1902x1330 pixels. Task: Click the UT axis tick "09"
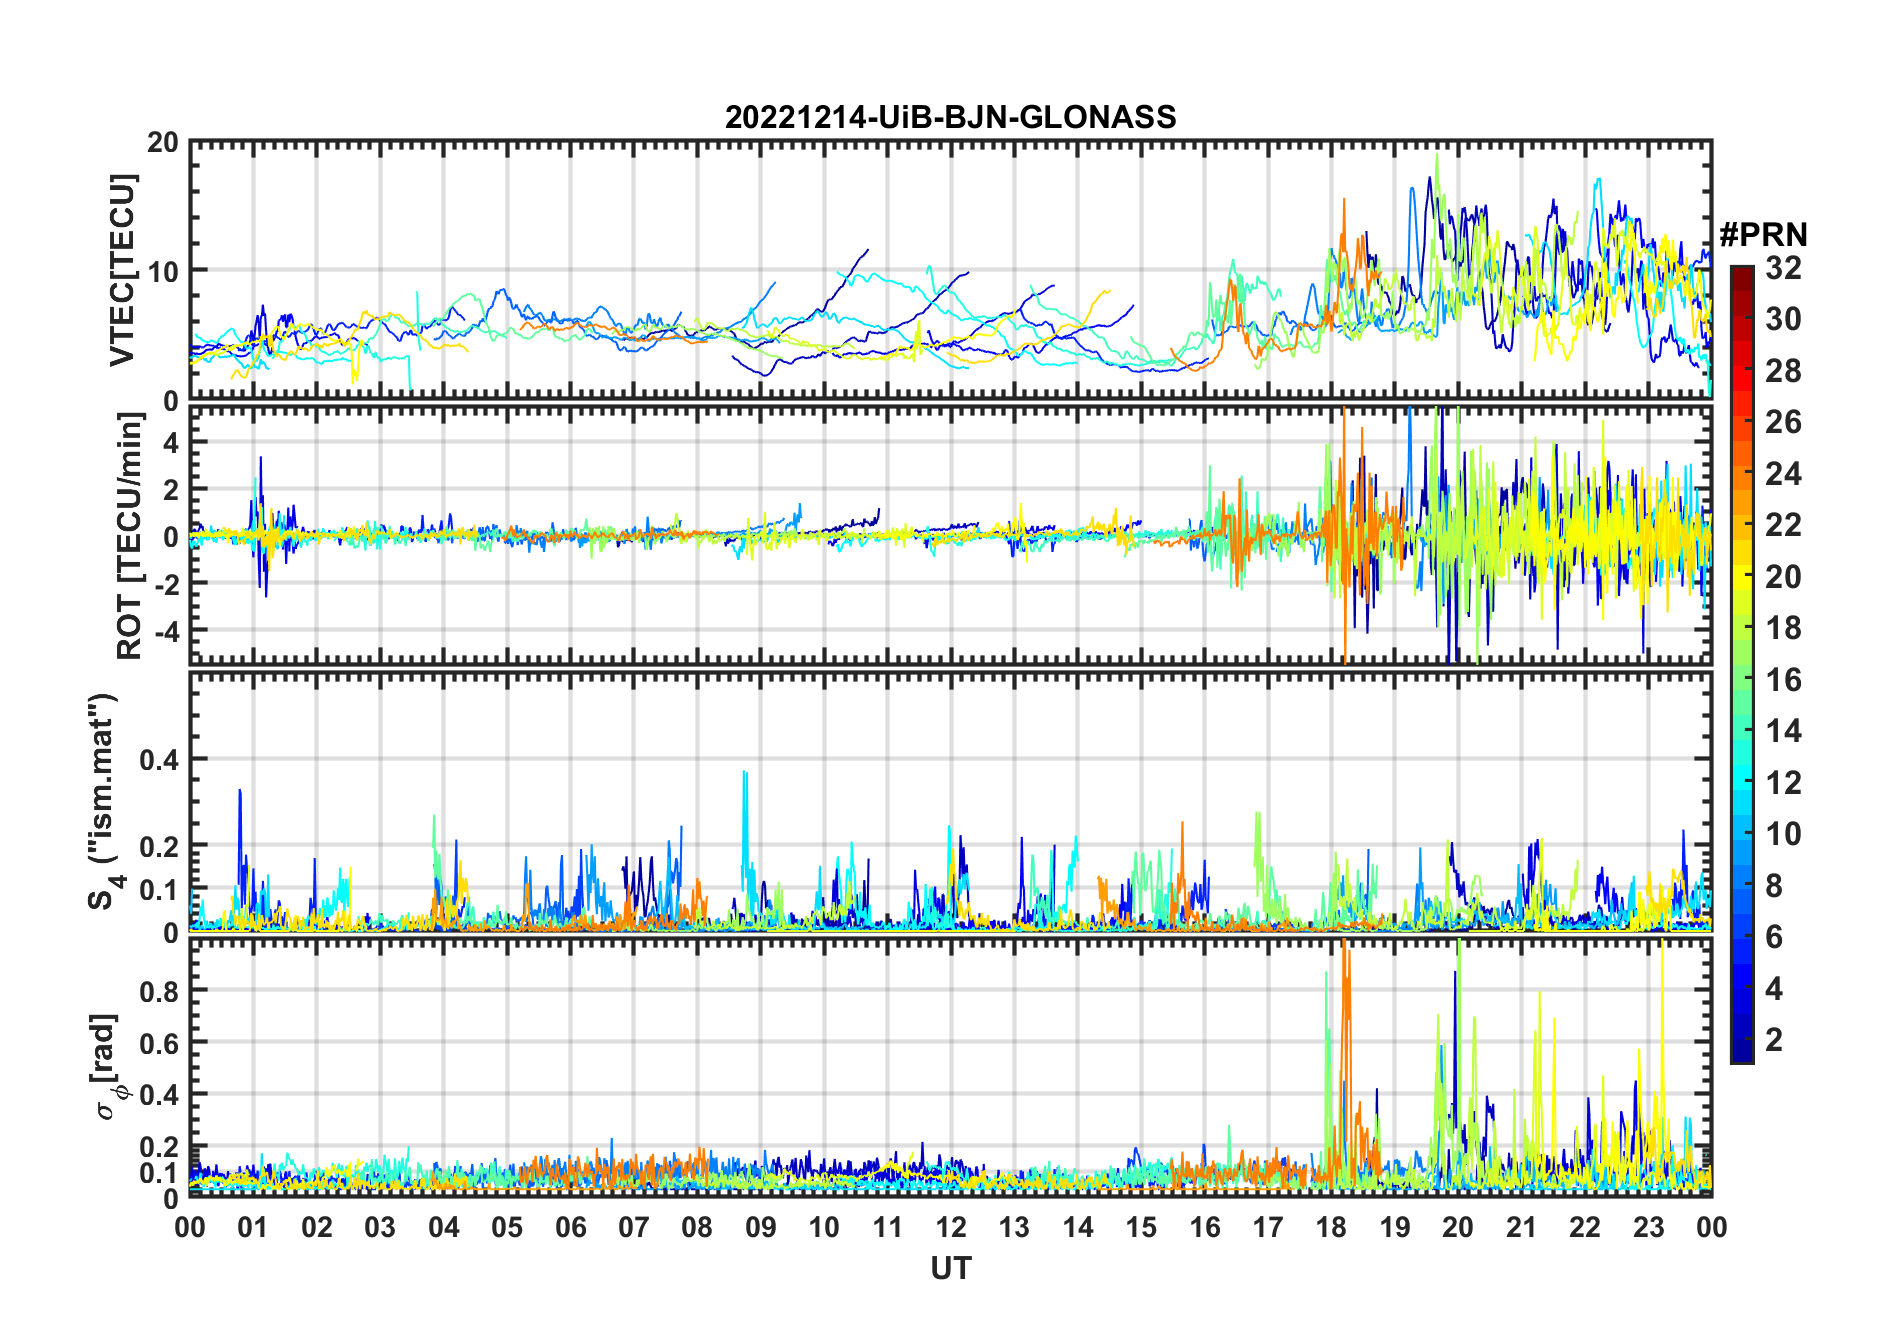[x=761, y=1227]
